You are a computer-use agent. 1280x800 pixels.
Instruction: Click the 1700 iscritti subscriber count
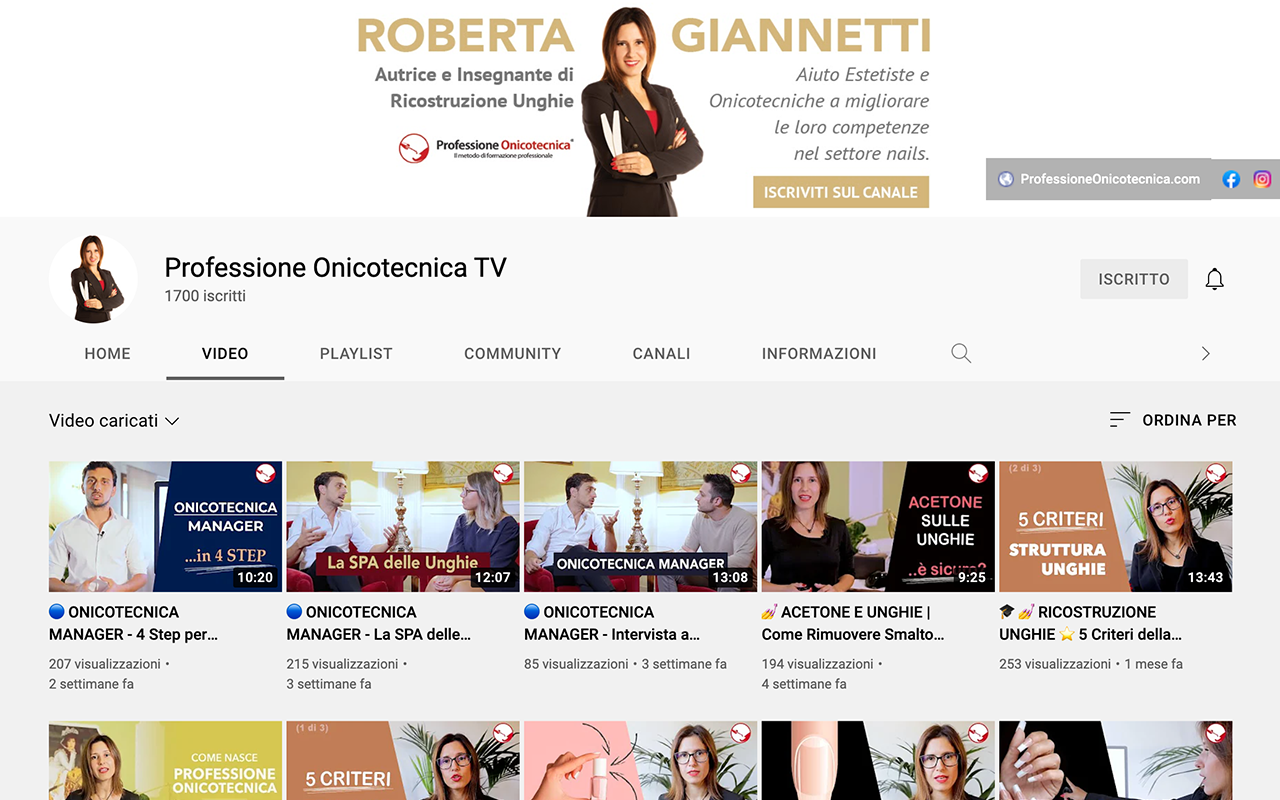point(205,296)
